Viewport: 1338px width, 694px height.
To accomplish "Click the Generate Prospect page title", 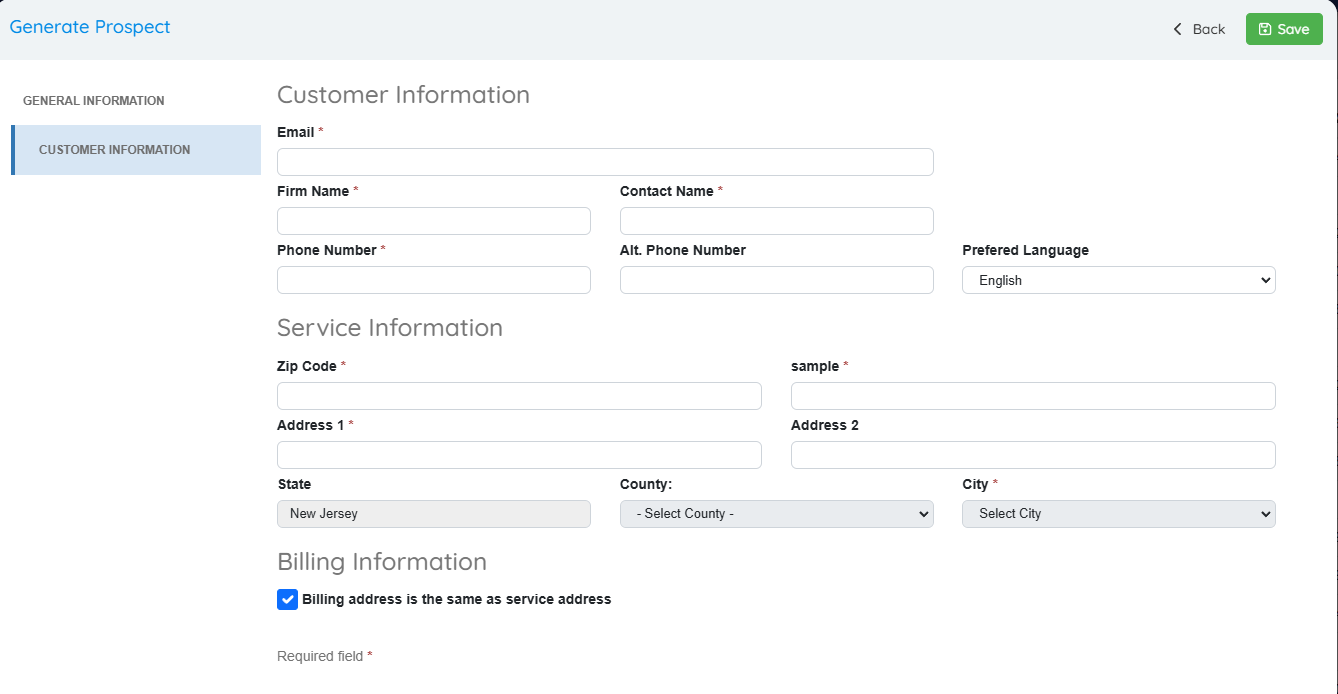I will pyautogui.click(x=90, y=27).
